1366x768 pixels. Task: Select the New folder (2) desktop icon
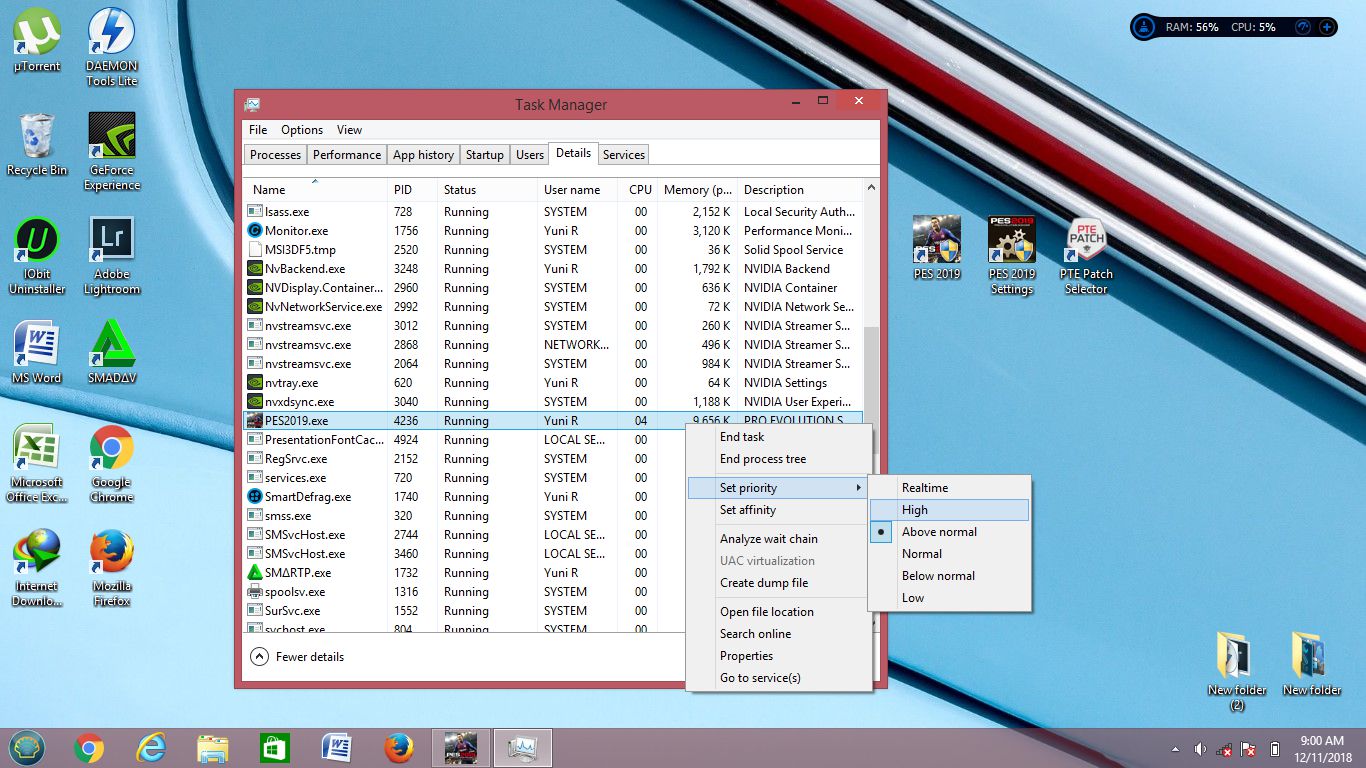click(x=1237, y=671)
